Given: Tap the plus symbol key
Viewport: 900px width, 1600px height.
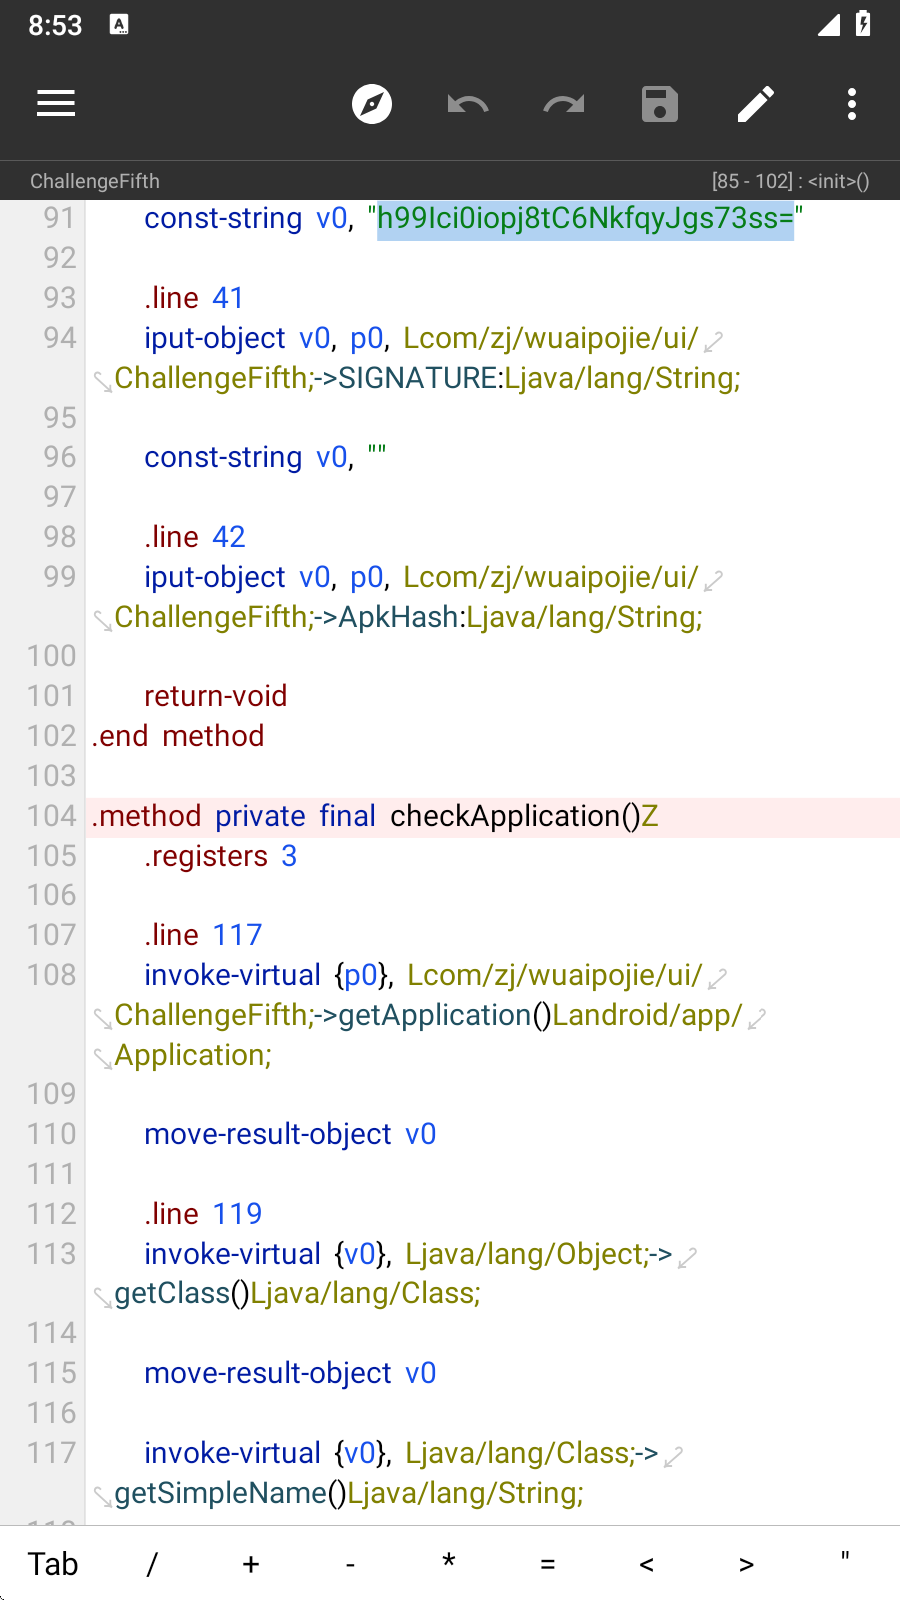Looking at the screenshot, I should click(x=251, y=1564).
